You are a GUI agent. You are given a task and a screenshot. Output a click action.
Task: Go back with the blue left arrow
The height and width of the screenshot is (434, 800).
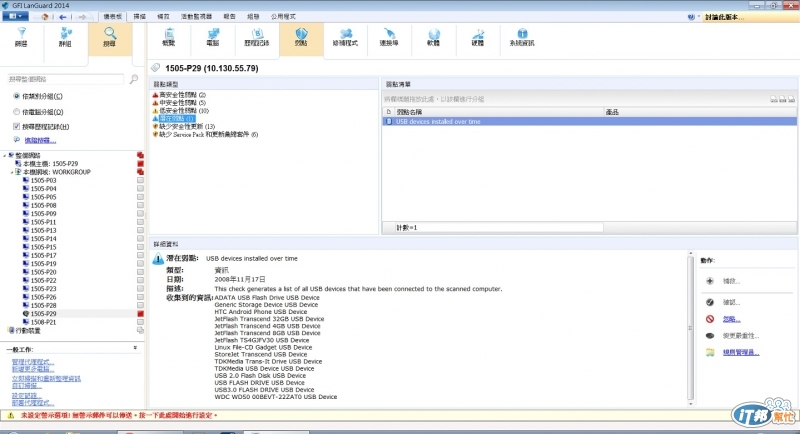63,17
